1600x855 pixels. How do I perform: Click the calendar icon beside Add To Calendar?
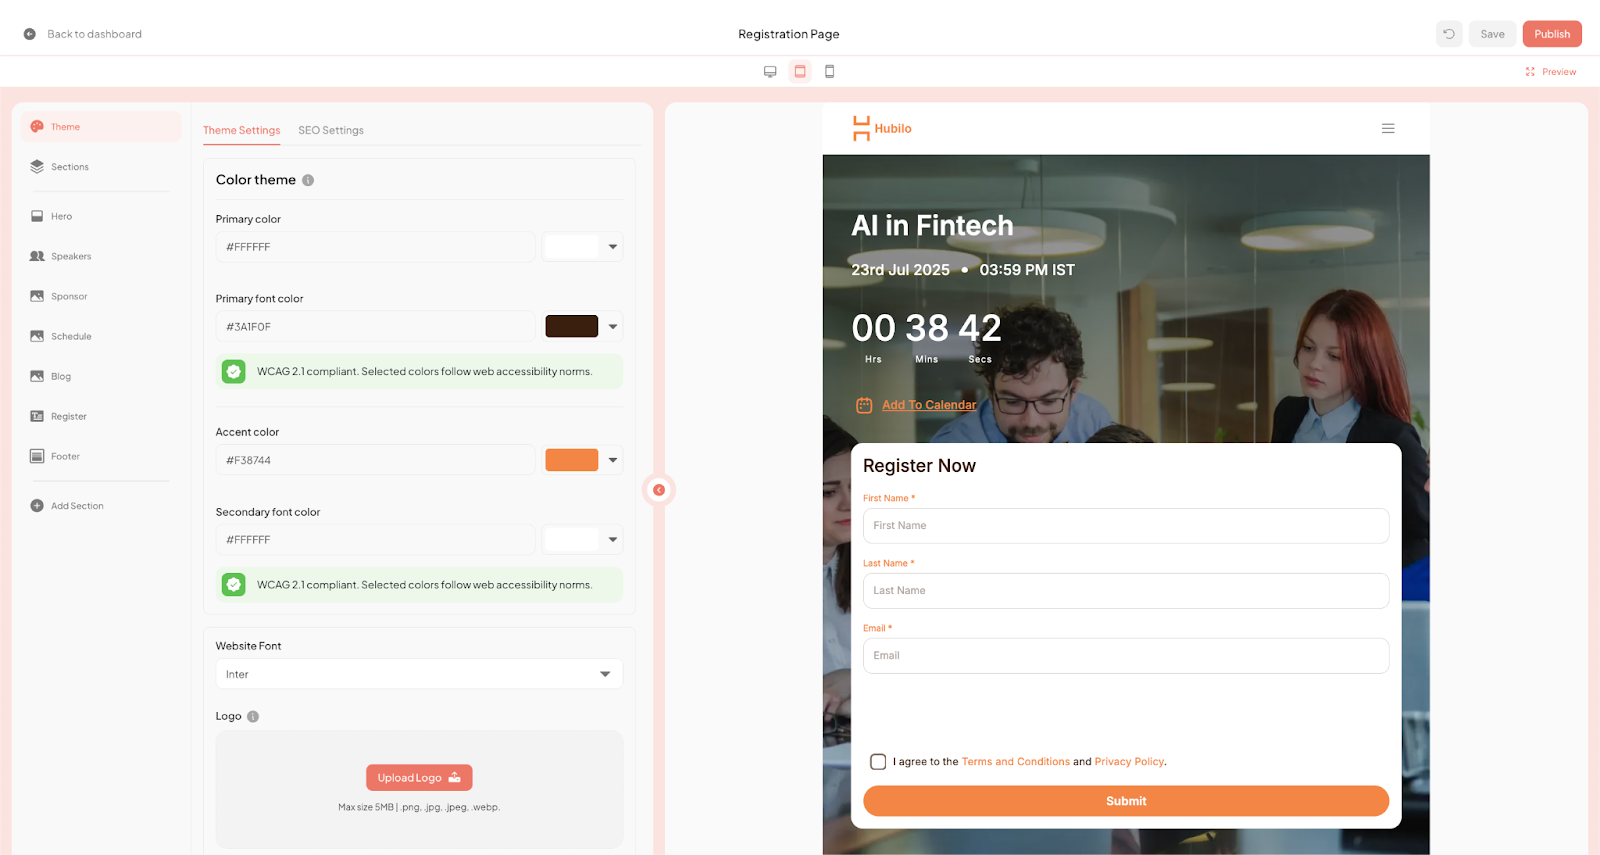pyautogui.click(x=864, y=405)
